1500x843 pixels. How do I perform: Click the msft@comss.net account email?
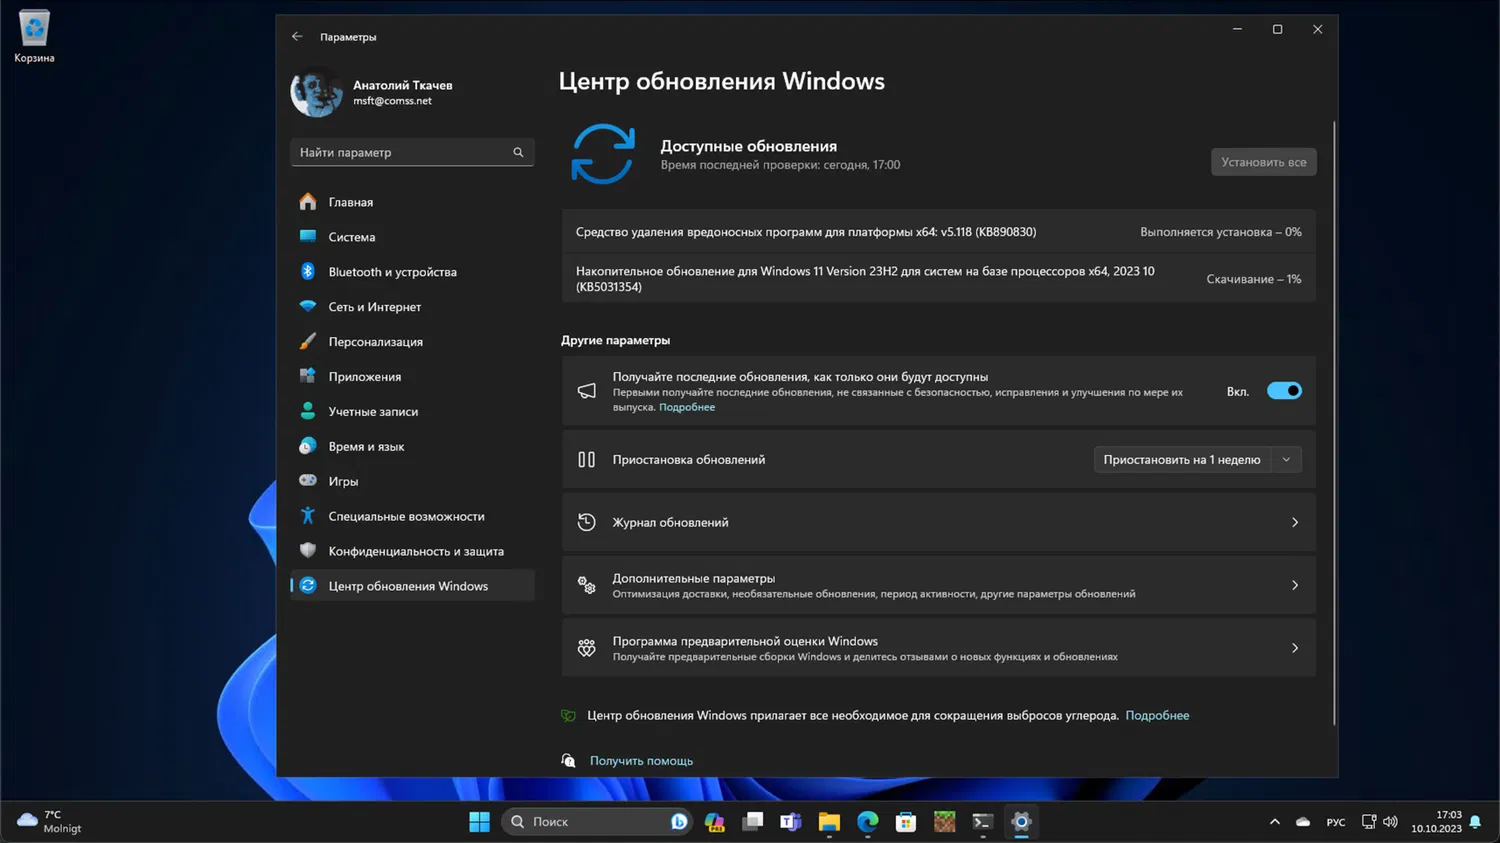pyautogui.click(x=392, y=101)
